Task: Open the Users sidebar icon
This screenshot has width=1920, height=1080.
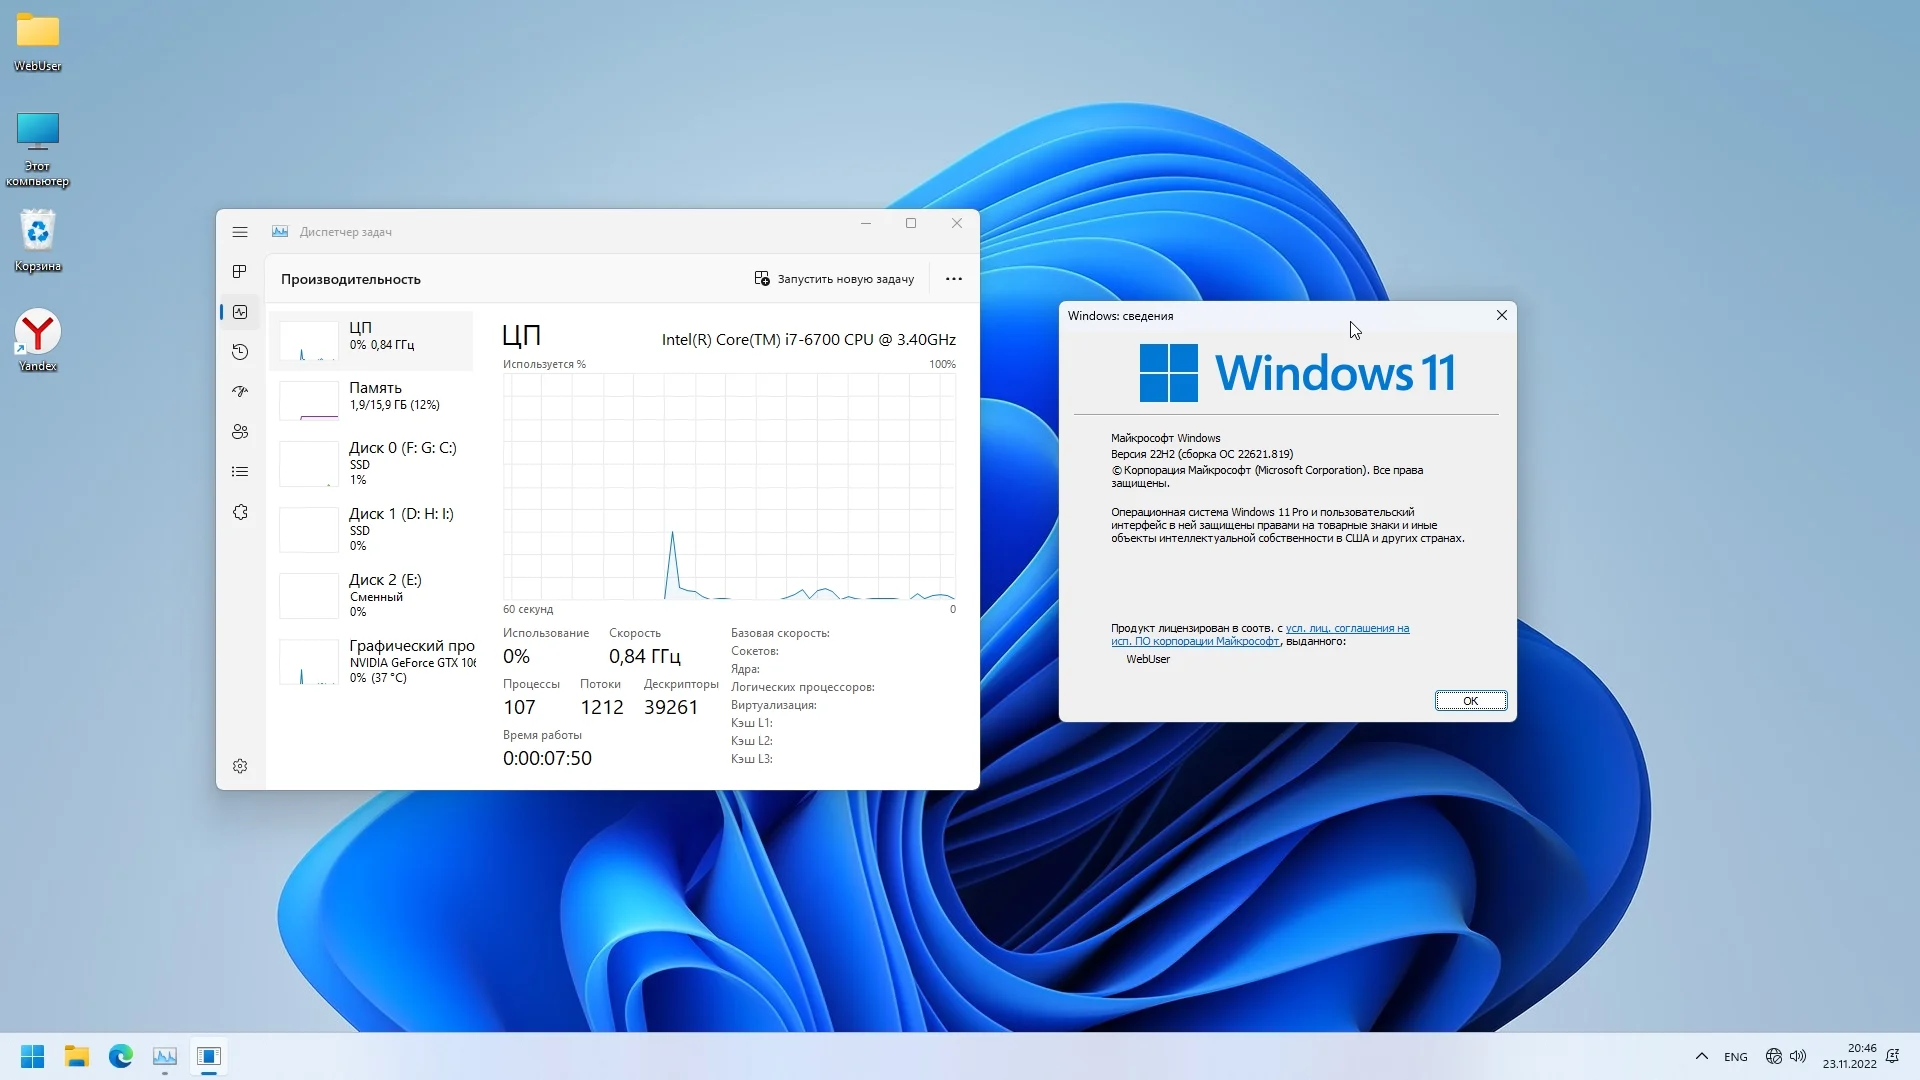Action: click(x=240, y=432)
